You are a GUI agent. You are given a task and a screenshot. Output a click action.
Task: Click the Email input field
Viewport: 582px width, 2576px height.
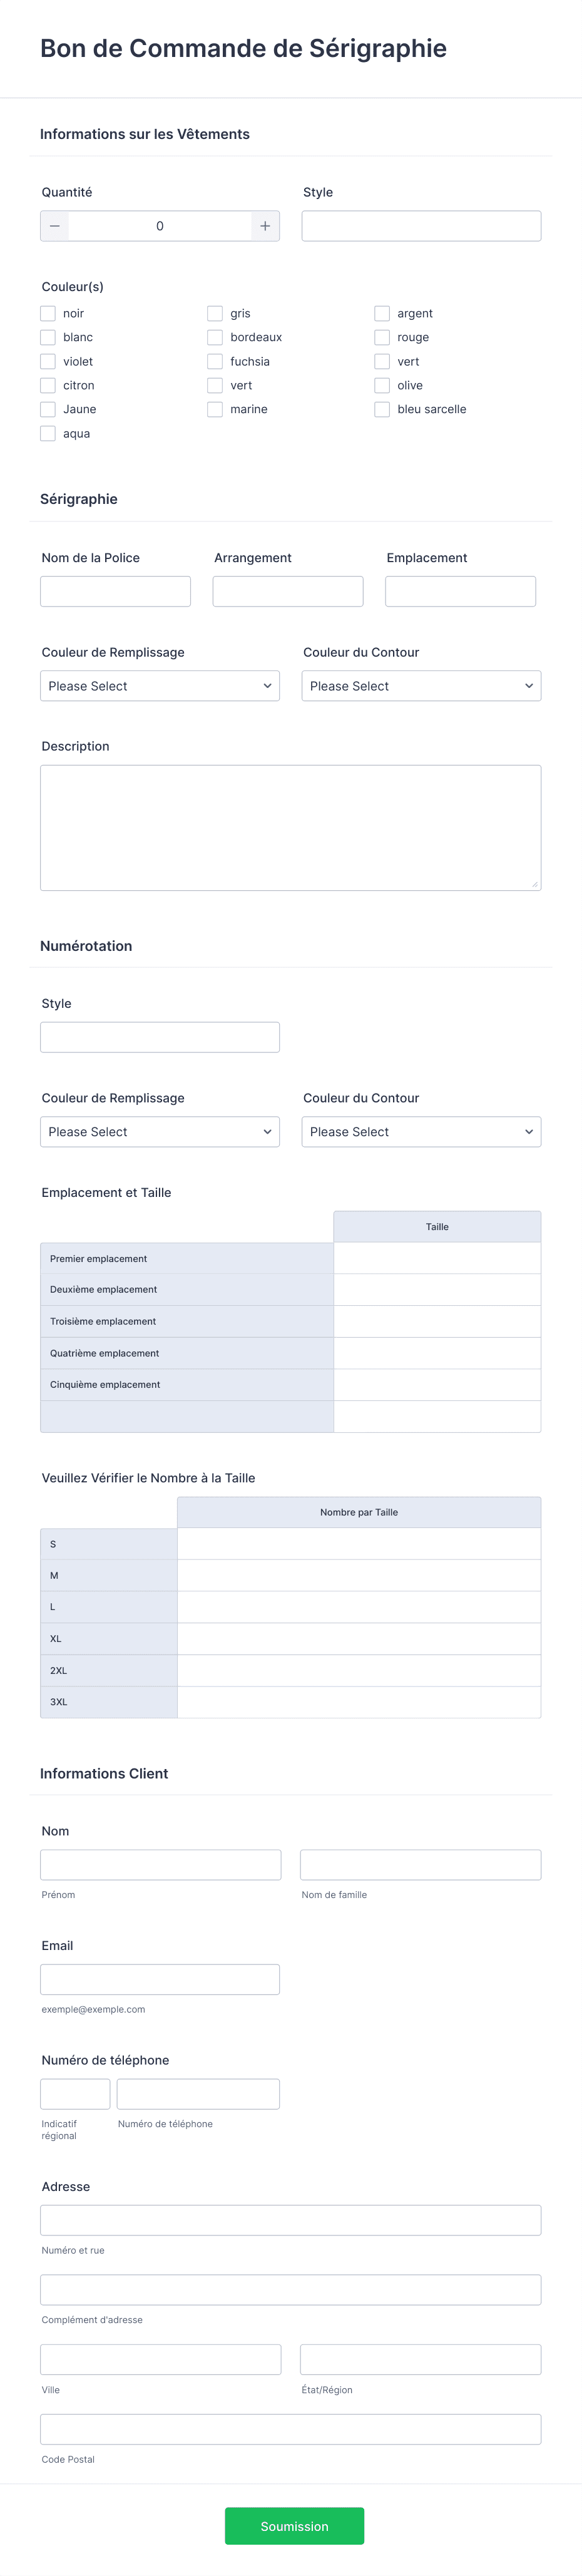160,1979
